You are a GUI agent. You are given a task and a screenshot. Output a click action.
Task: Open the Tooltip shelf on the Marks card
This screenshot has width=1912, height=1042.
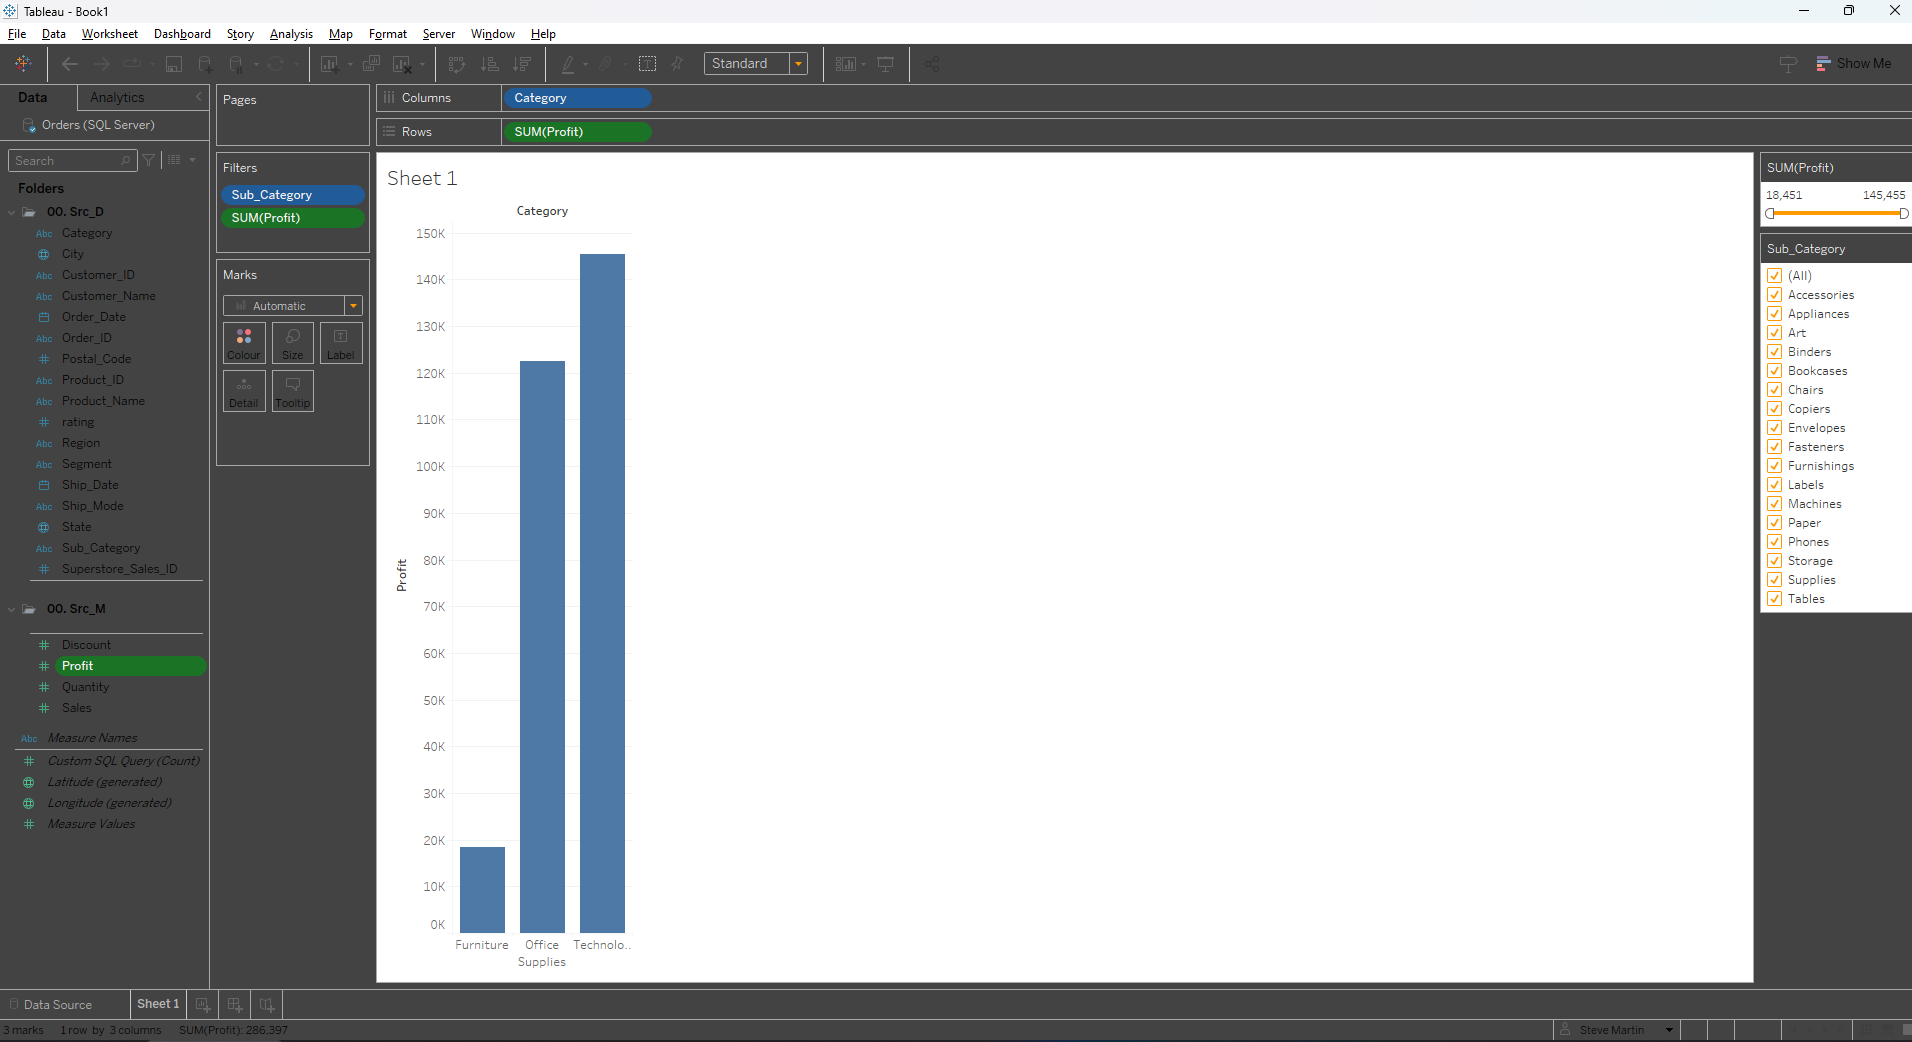(292, 391)
